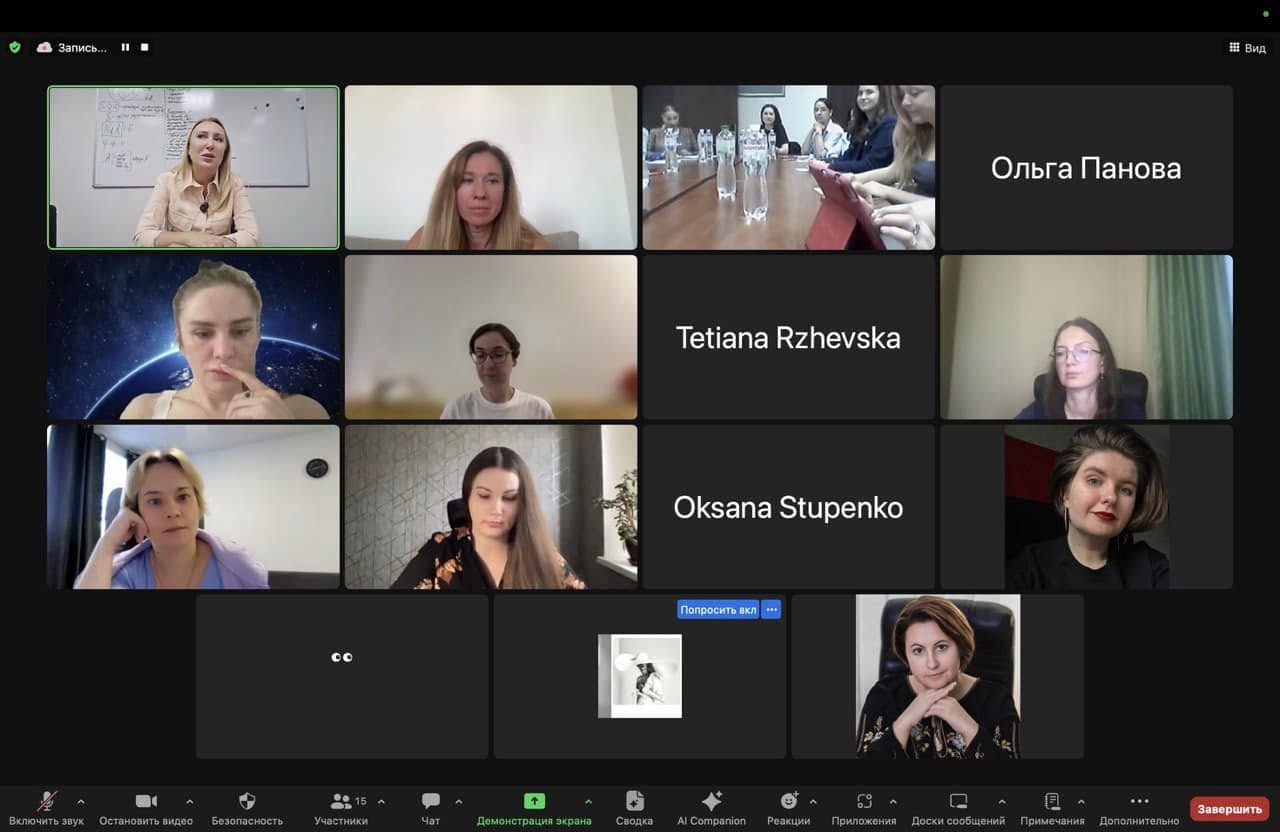Expand audio options chevron beside microphone
Image resolution: width=1280 pixels, height=832 pixels.
point(81,801)
